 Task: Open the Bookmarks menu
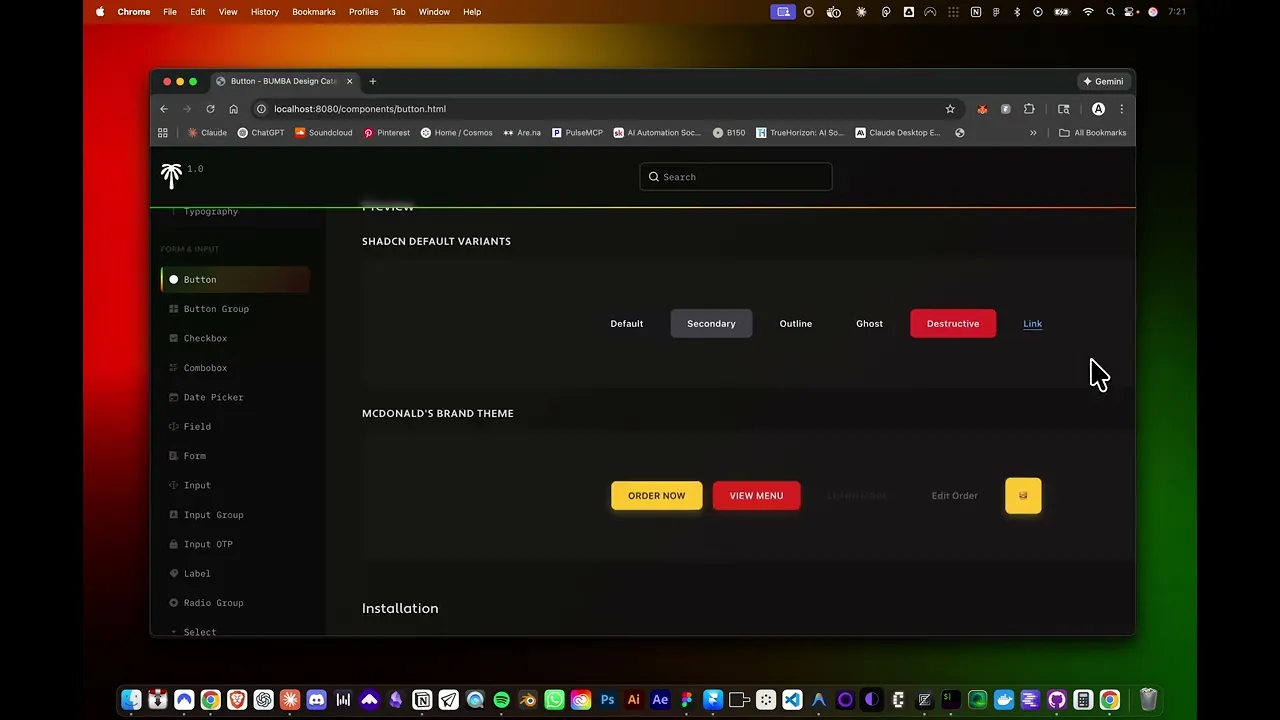[x=314, y=12]
